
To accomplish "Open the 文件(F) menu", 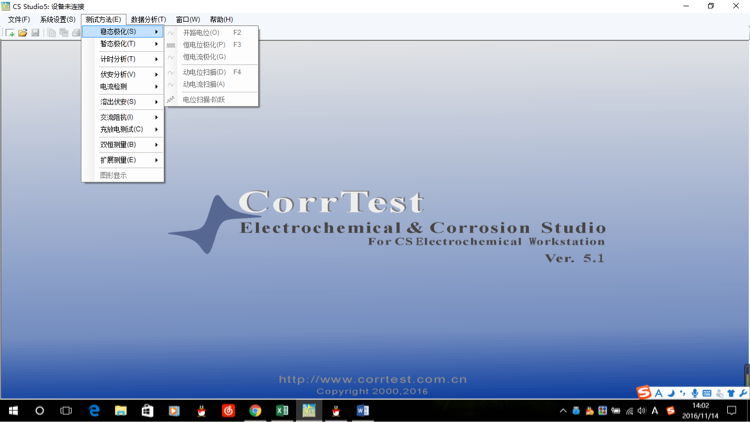I will [x=19, y=20].
